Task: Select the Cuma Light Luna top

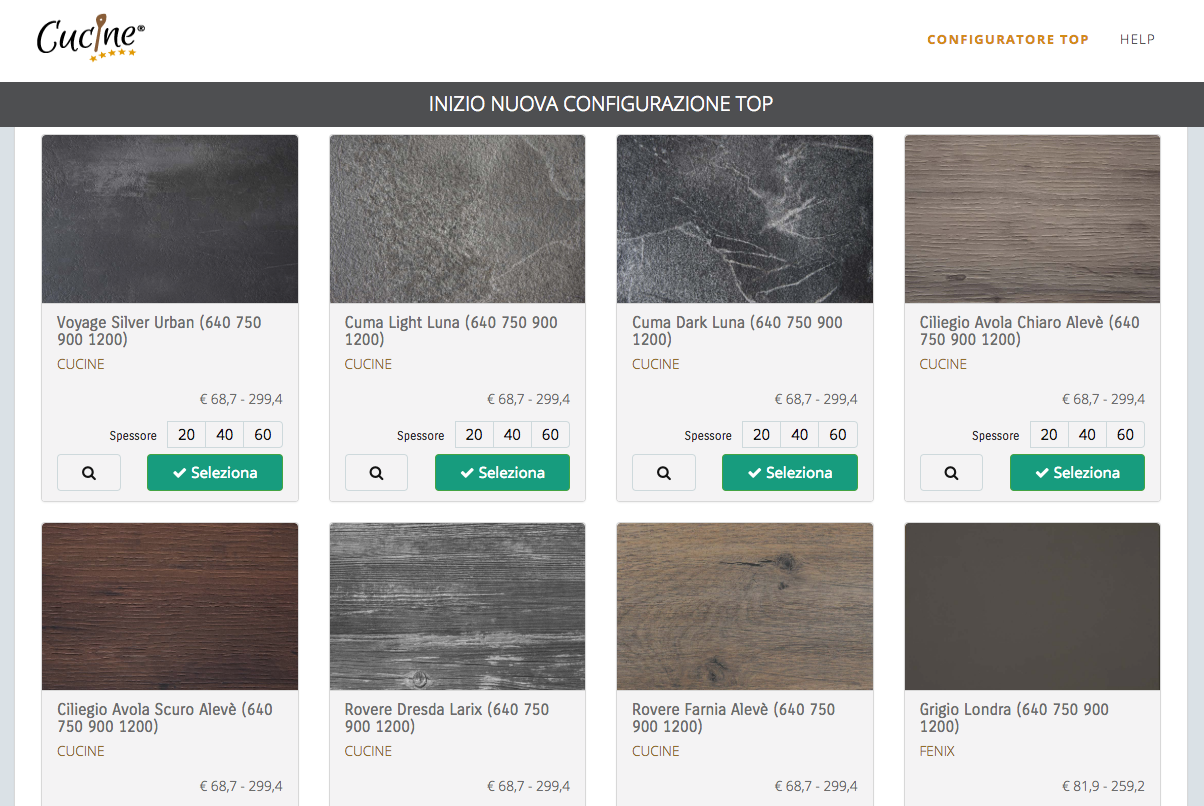Action: pos(502,473)
